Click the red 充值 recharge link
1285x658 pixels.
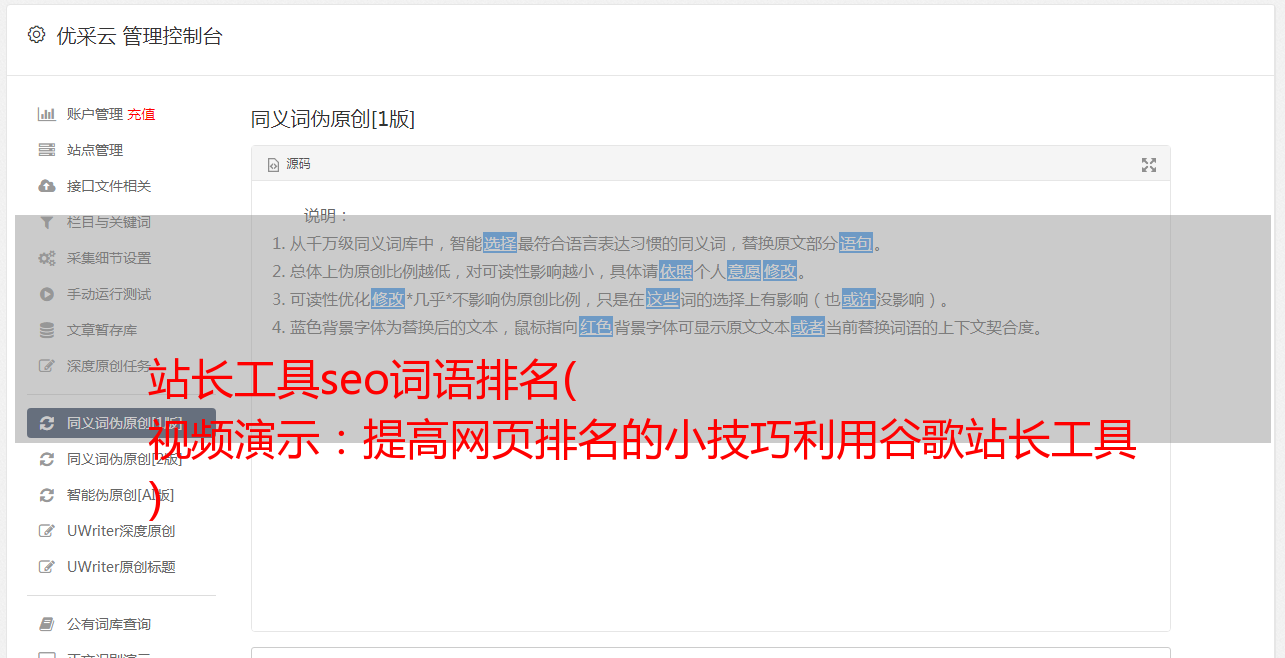tap(141, 114)
